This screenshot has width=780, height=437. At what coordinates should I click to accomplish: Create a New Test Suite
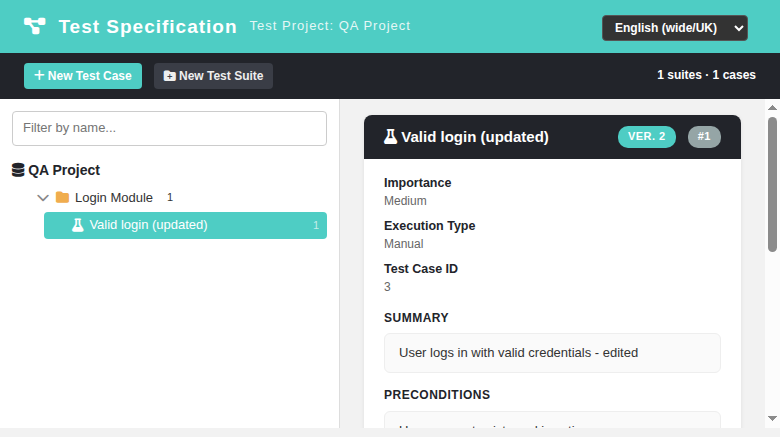[213, 76]
